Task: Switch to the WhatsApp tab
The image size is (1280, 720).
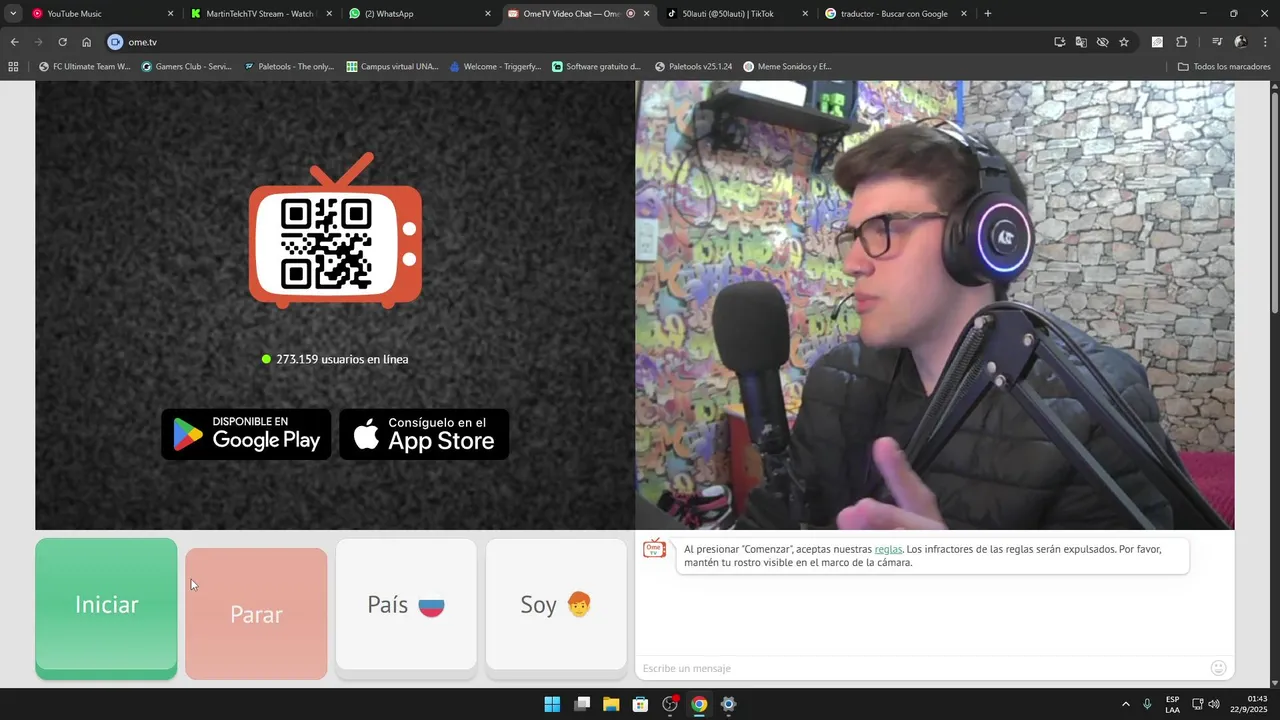Action: tap(418, 14)
